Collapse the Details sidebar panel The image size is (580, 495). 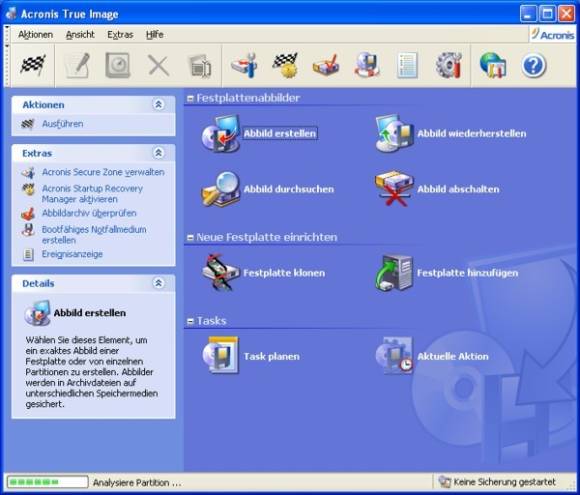tap(158, 283)
